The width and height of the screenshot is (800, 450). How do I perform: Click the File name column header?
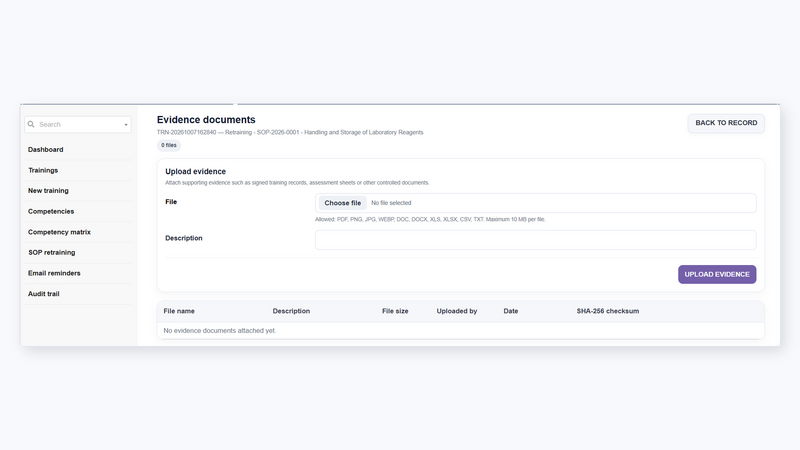point(179,311)
